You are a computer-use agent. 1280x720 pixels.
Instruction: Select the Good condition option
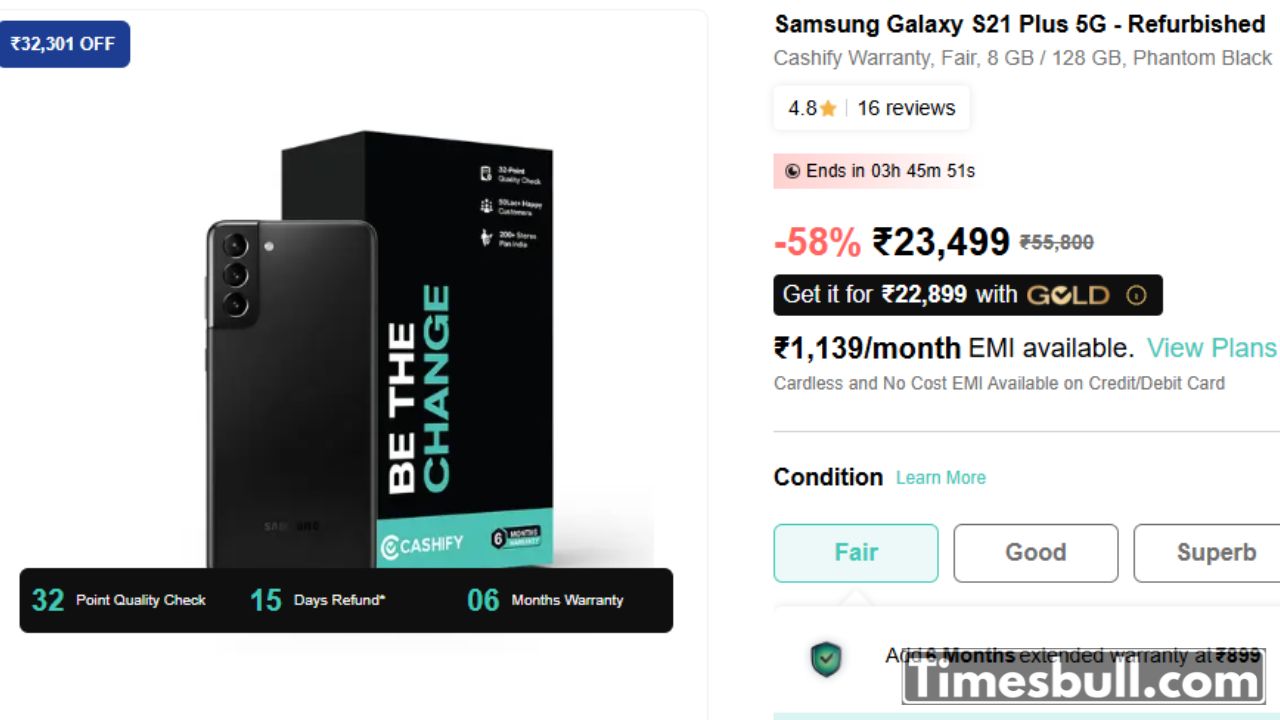(1036, 553)
